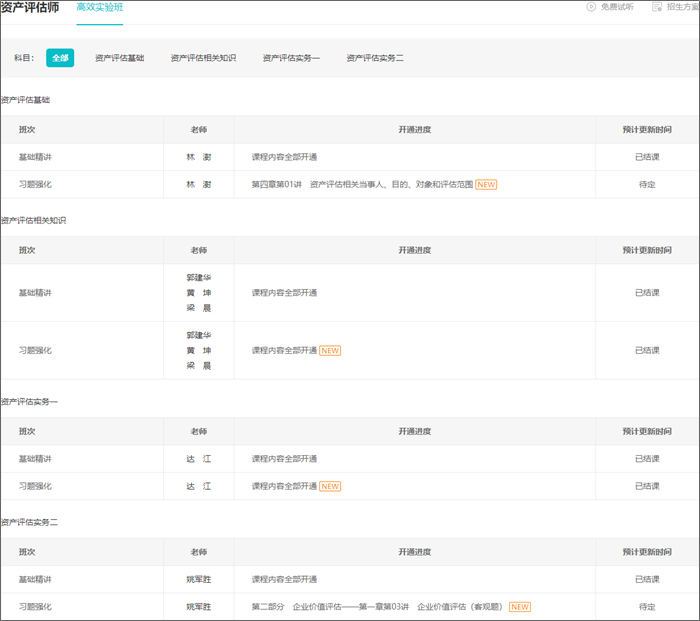Click 课程内容全部开通 in 资产评估实务一 习题强化 row

pos(284,486)
